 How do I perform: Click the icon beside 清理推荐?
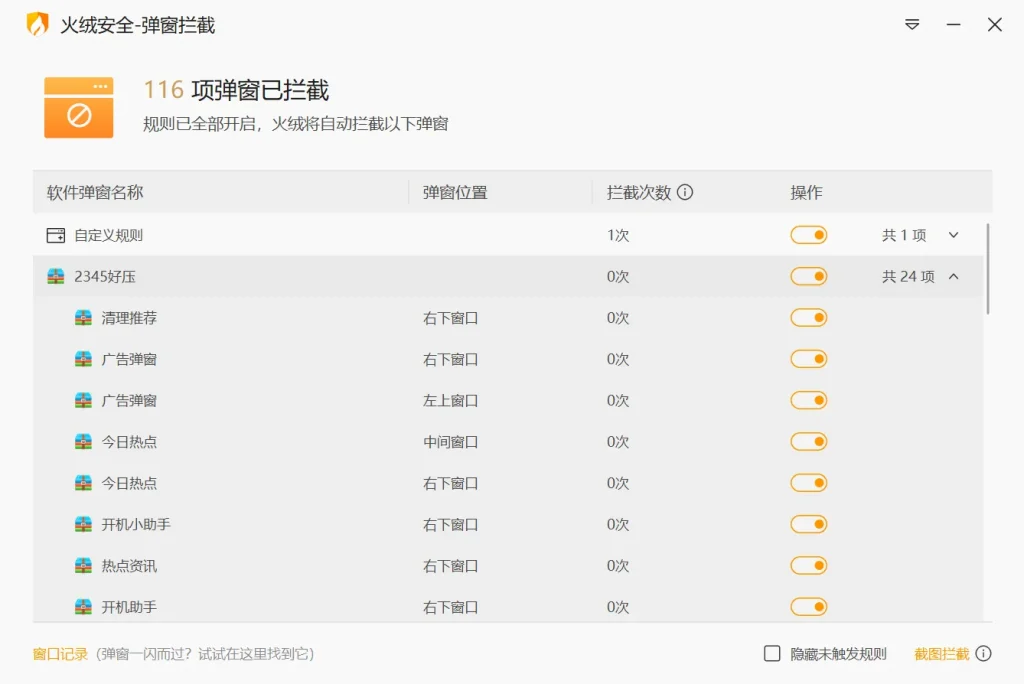coord(83,318)
